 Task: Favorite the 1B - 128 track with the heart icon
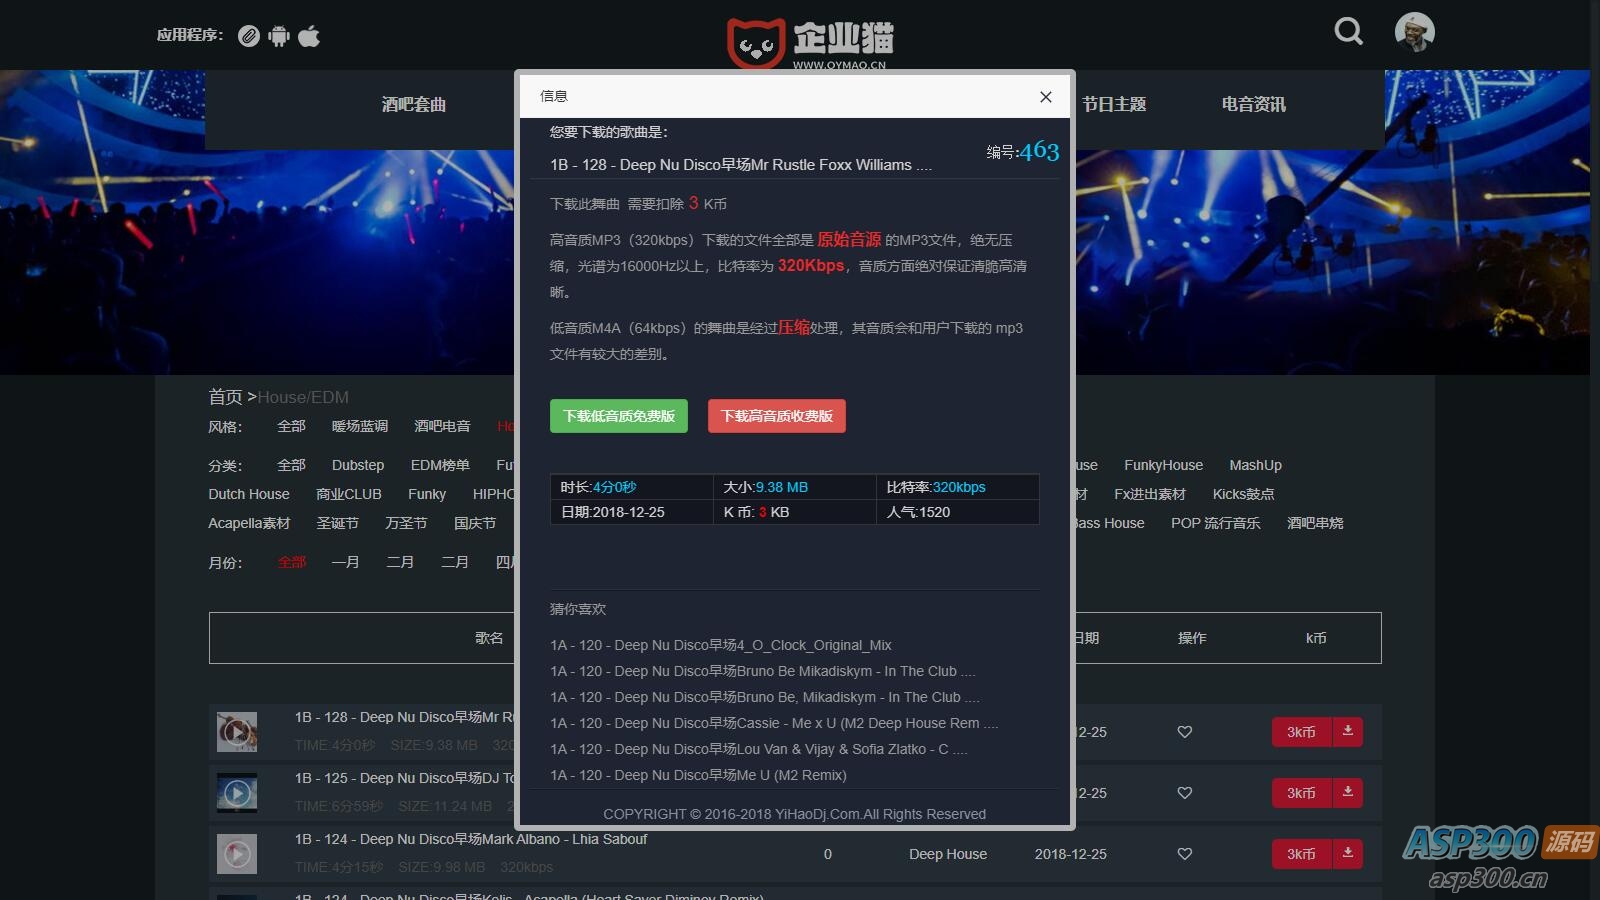point(1184,731)
